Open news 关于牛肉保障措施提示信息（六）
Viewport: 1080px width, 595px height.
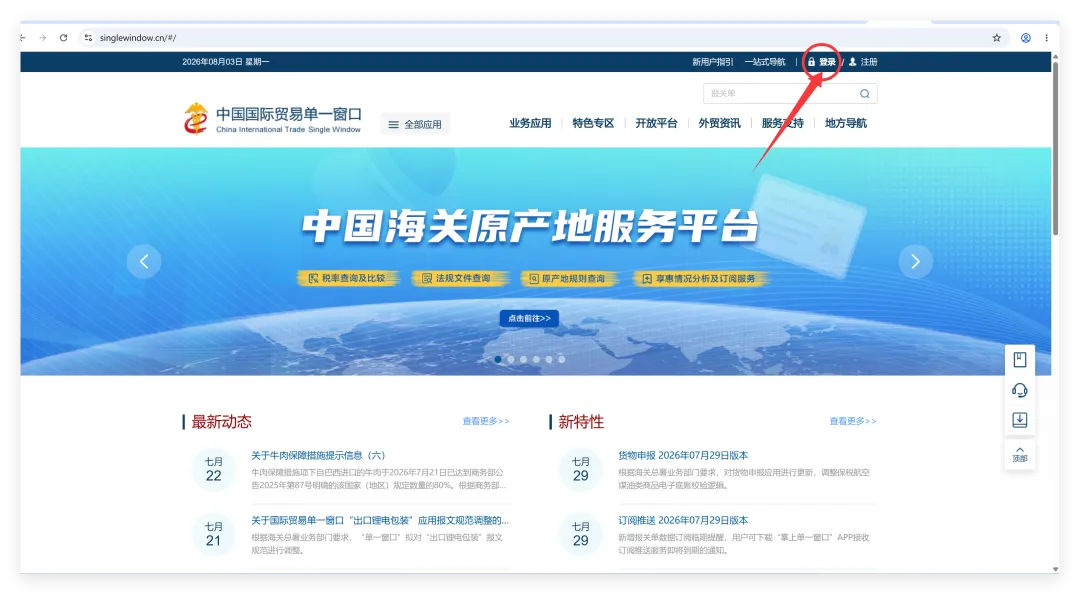pos(318,455)
